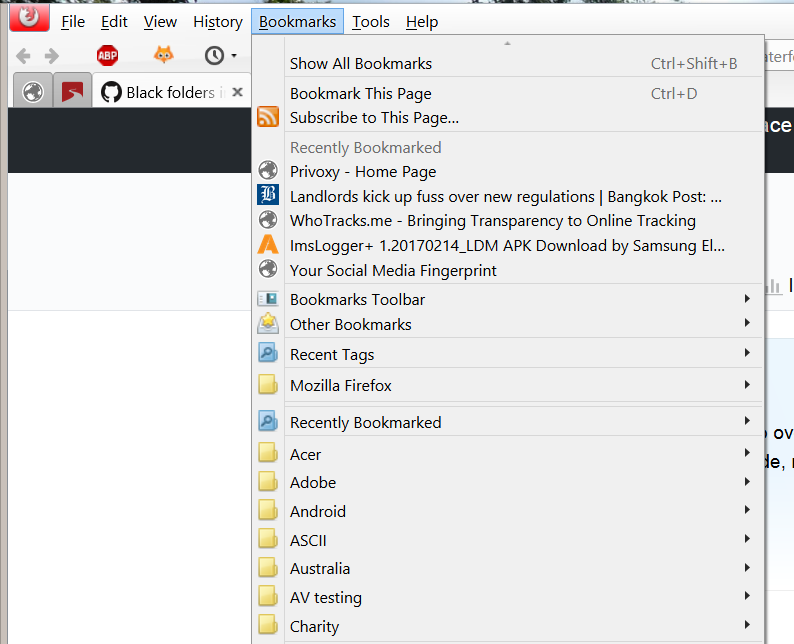Expand the Australia folder arrow
Screen dimensions: 794x644
click(747, 568)
